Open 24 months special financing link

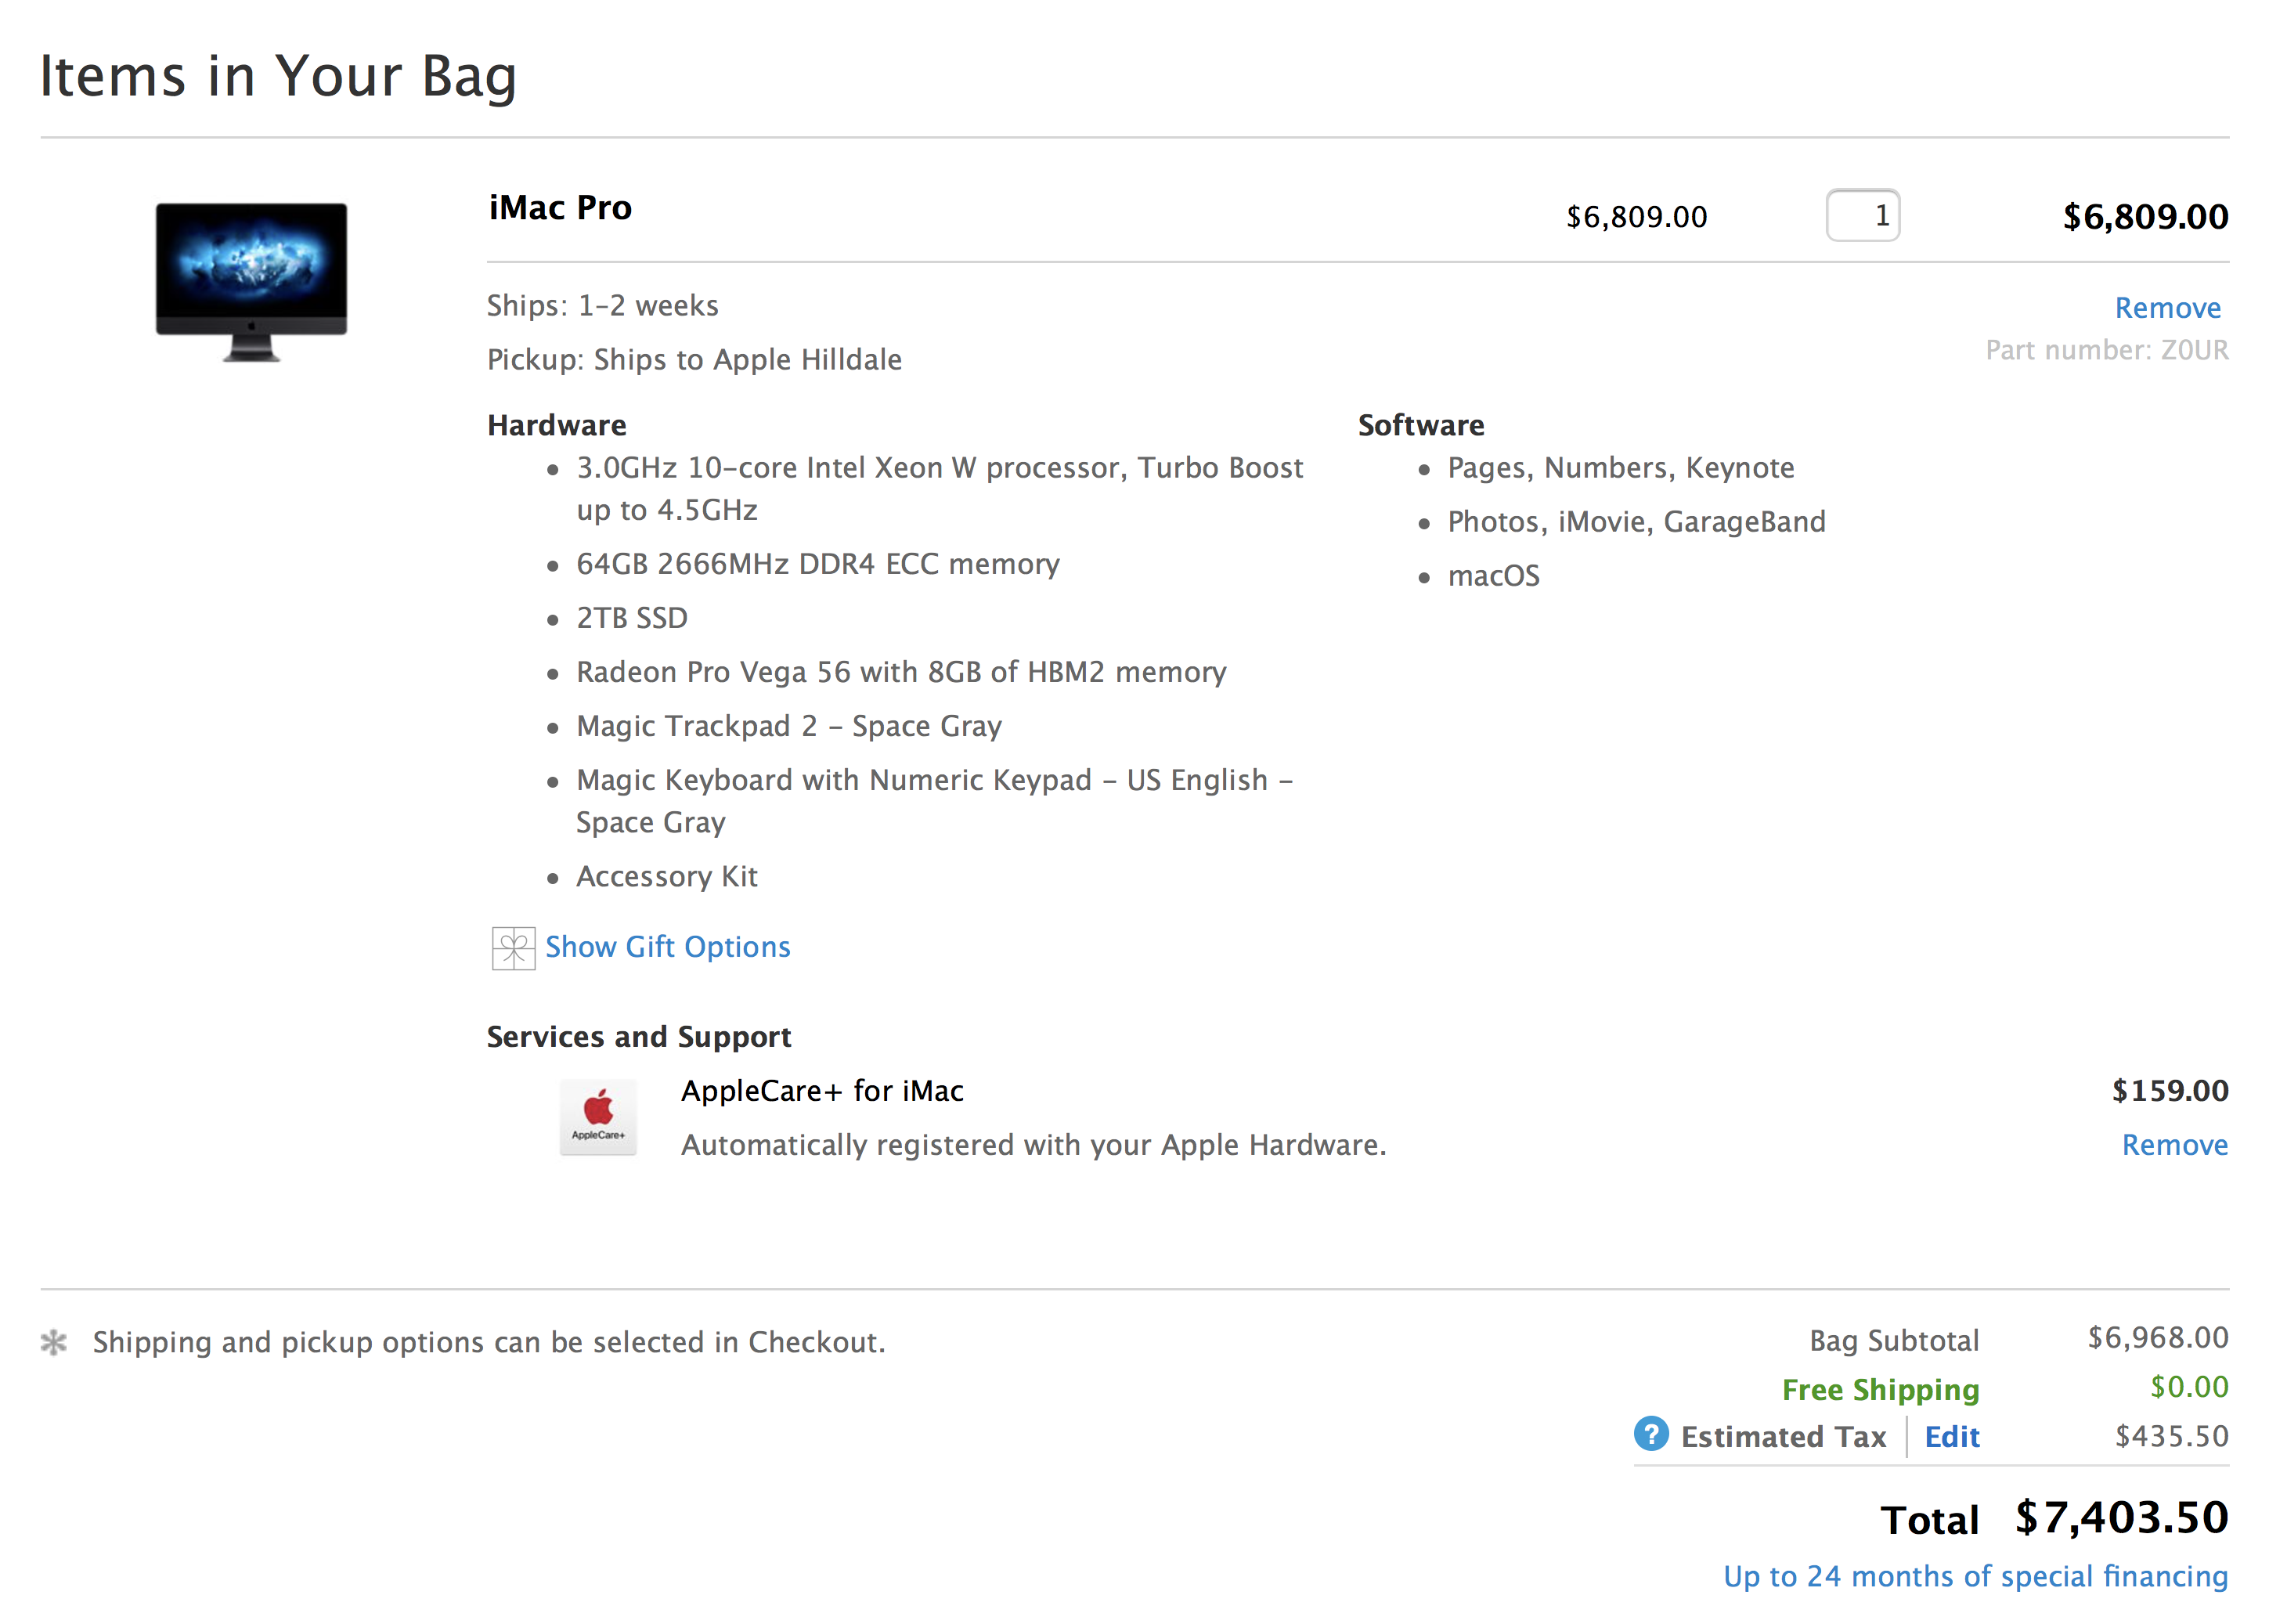click(x=1976, y=1577)
